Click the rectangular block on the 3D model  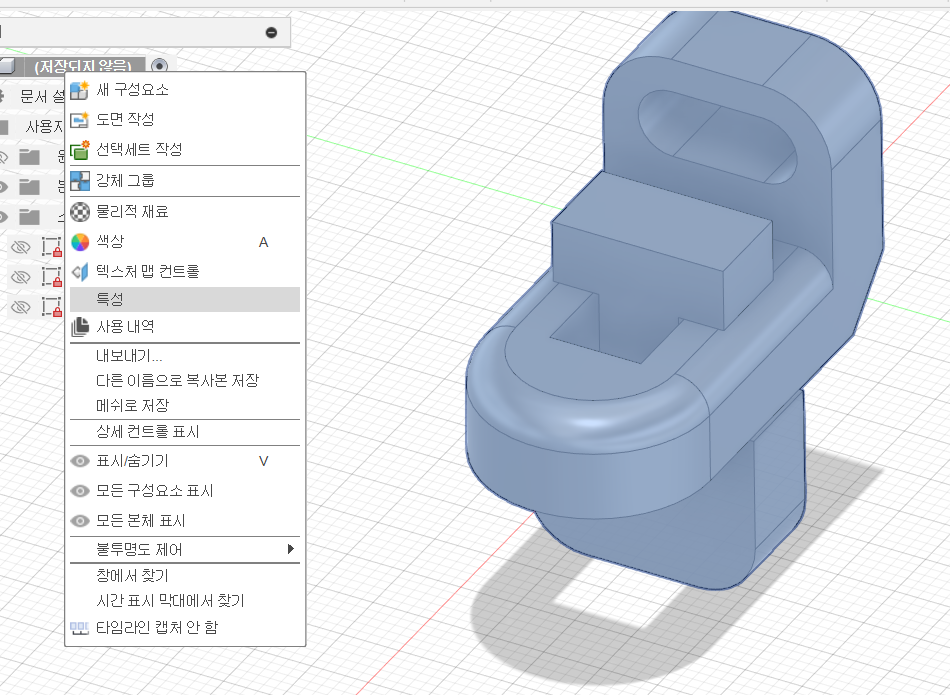click(660, 248)
